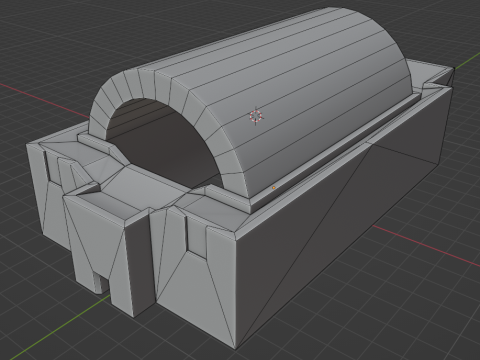Click the orange object origin dot
The height and width of the screenshot is (360, 480).
[x=274, y=188]
